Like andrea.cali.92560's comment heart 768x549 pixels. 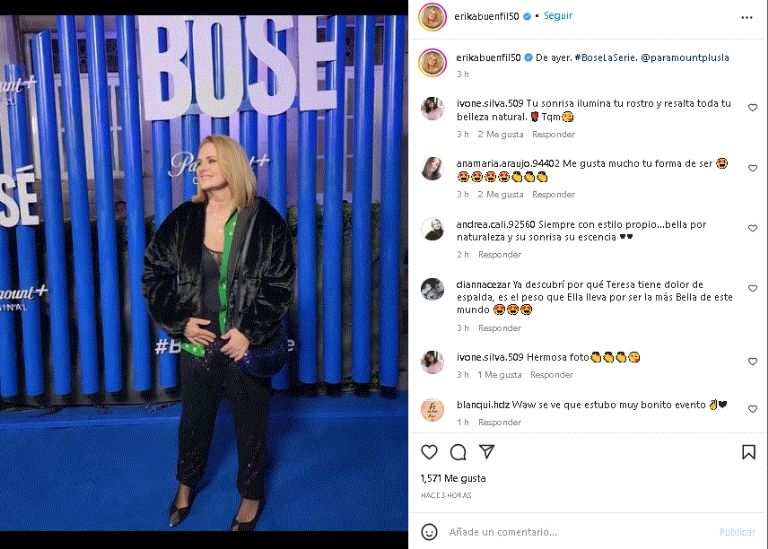pyautogui.click(x=752, y=228)
